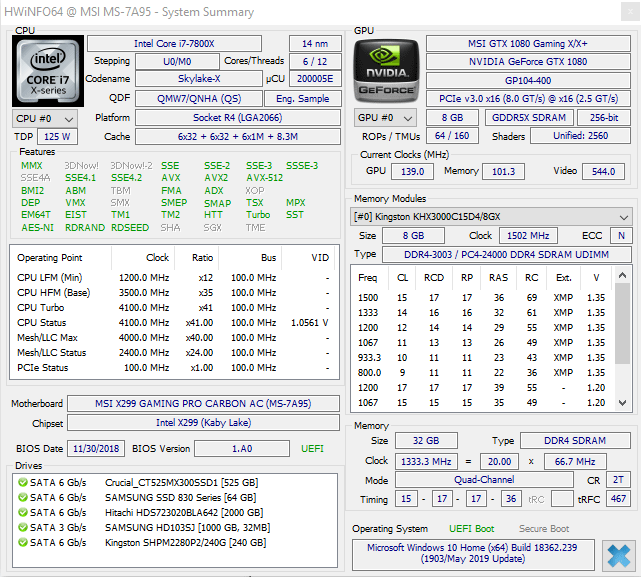The height and width of the screenshot is (577, 641).
Task: Click the CR 2T value field
Action: [x=618, y=480]
